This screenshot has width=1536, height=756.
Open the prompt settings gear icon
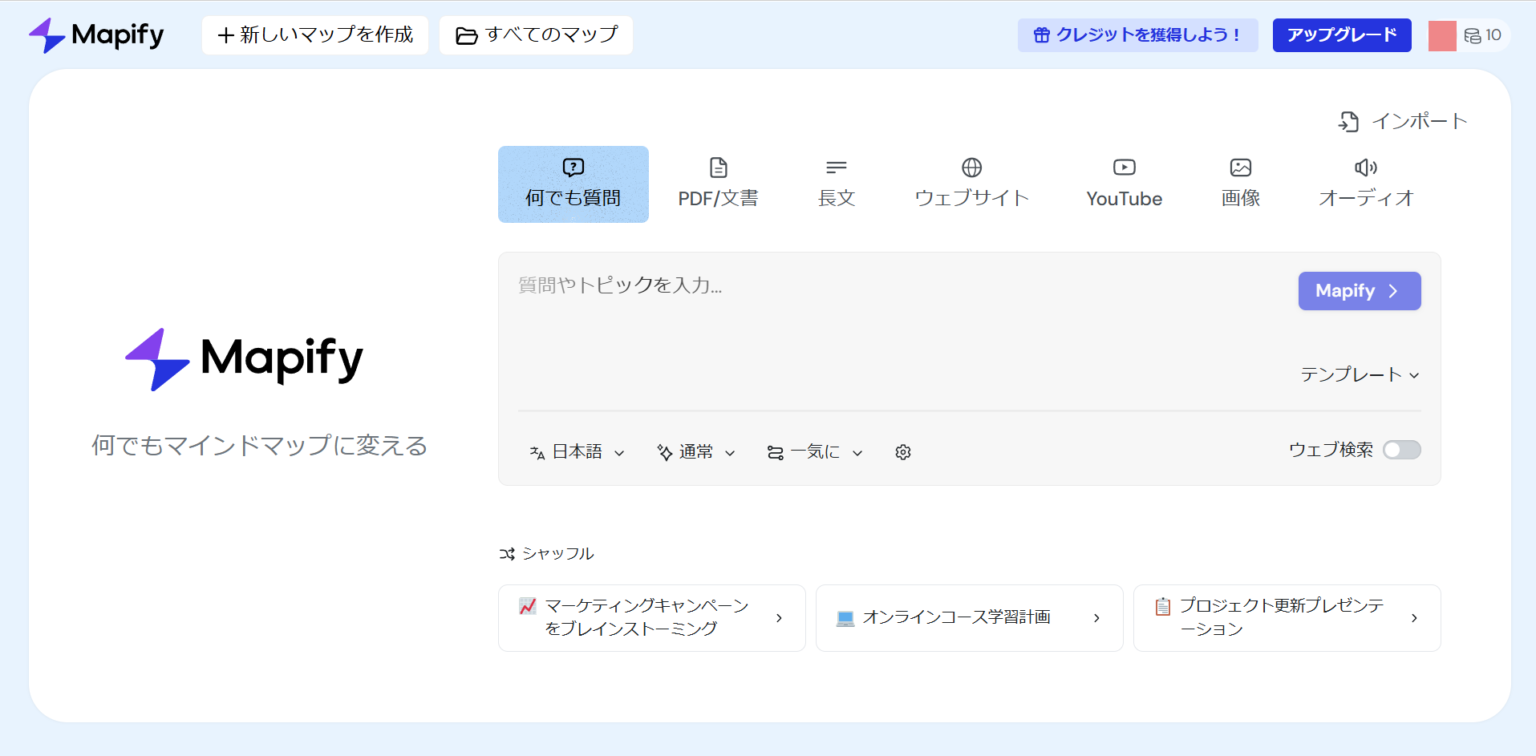point(902,451)
